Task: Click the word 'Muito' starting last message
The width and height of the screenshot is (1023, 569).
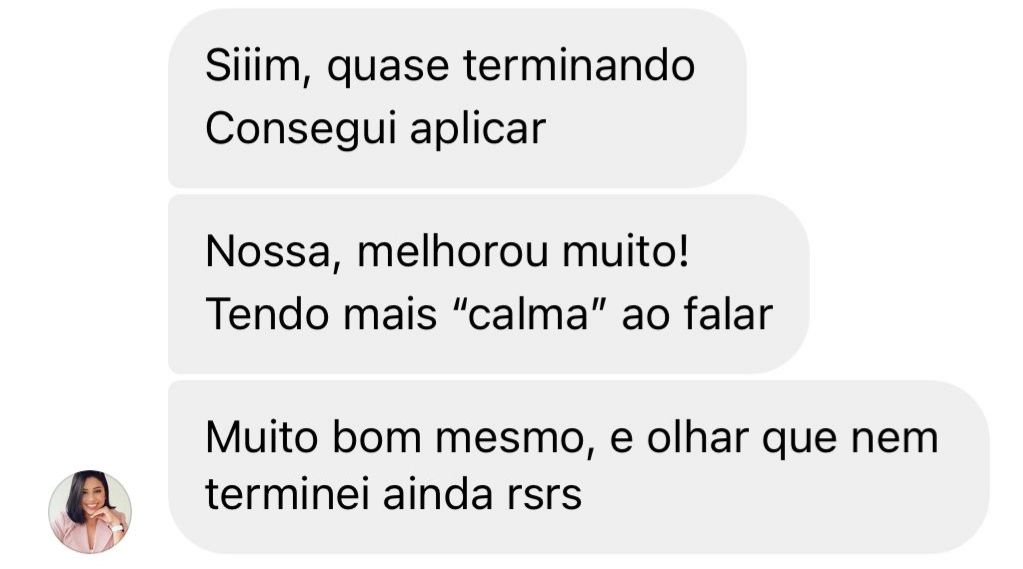Action: 262,437
